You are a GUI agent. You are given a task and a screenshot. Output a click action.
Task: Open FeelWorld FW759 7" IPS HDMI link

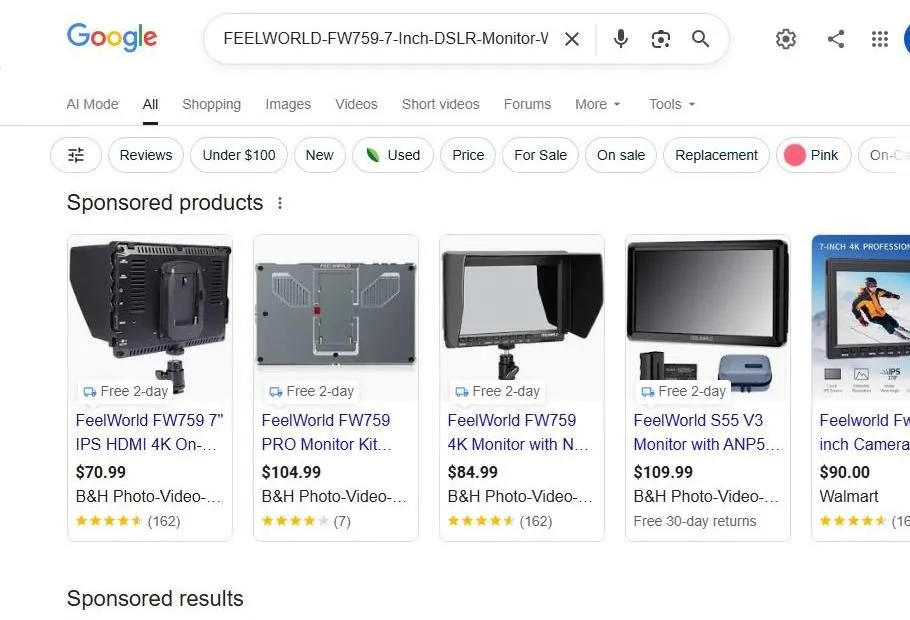tap(149, 432)
